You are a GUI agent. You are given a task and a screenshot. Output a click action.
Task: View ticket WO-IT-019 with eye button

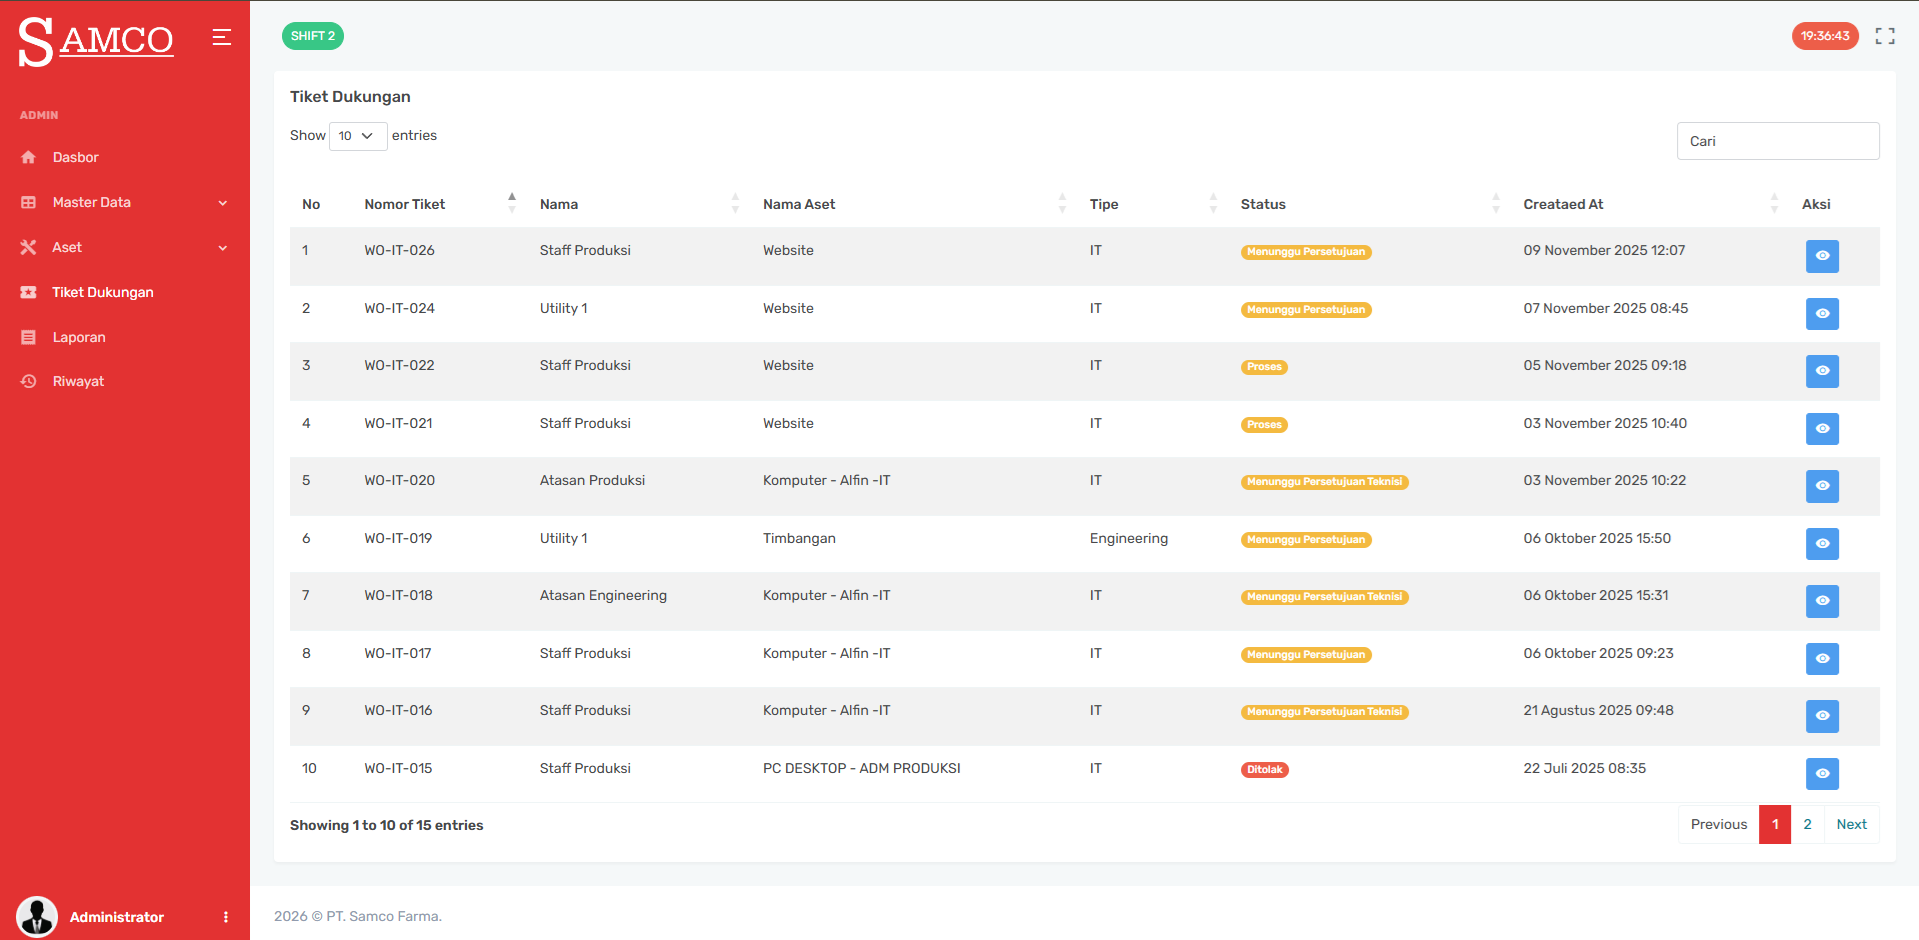pyautogui.click(x=1822, y=544)
